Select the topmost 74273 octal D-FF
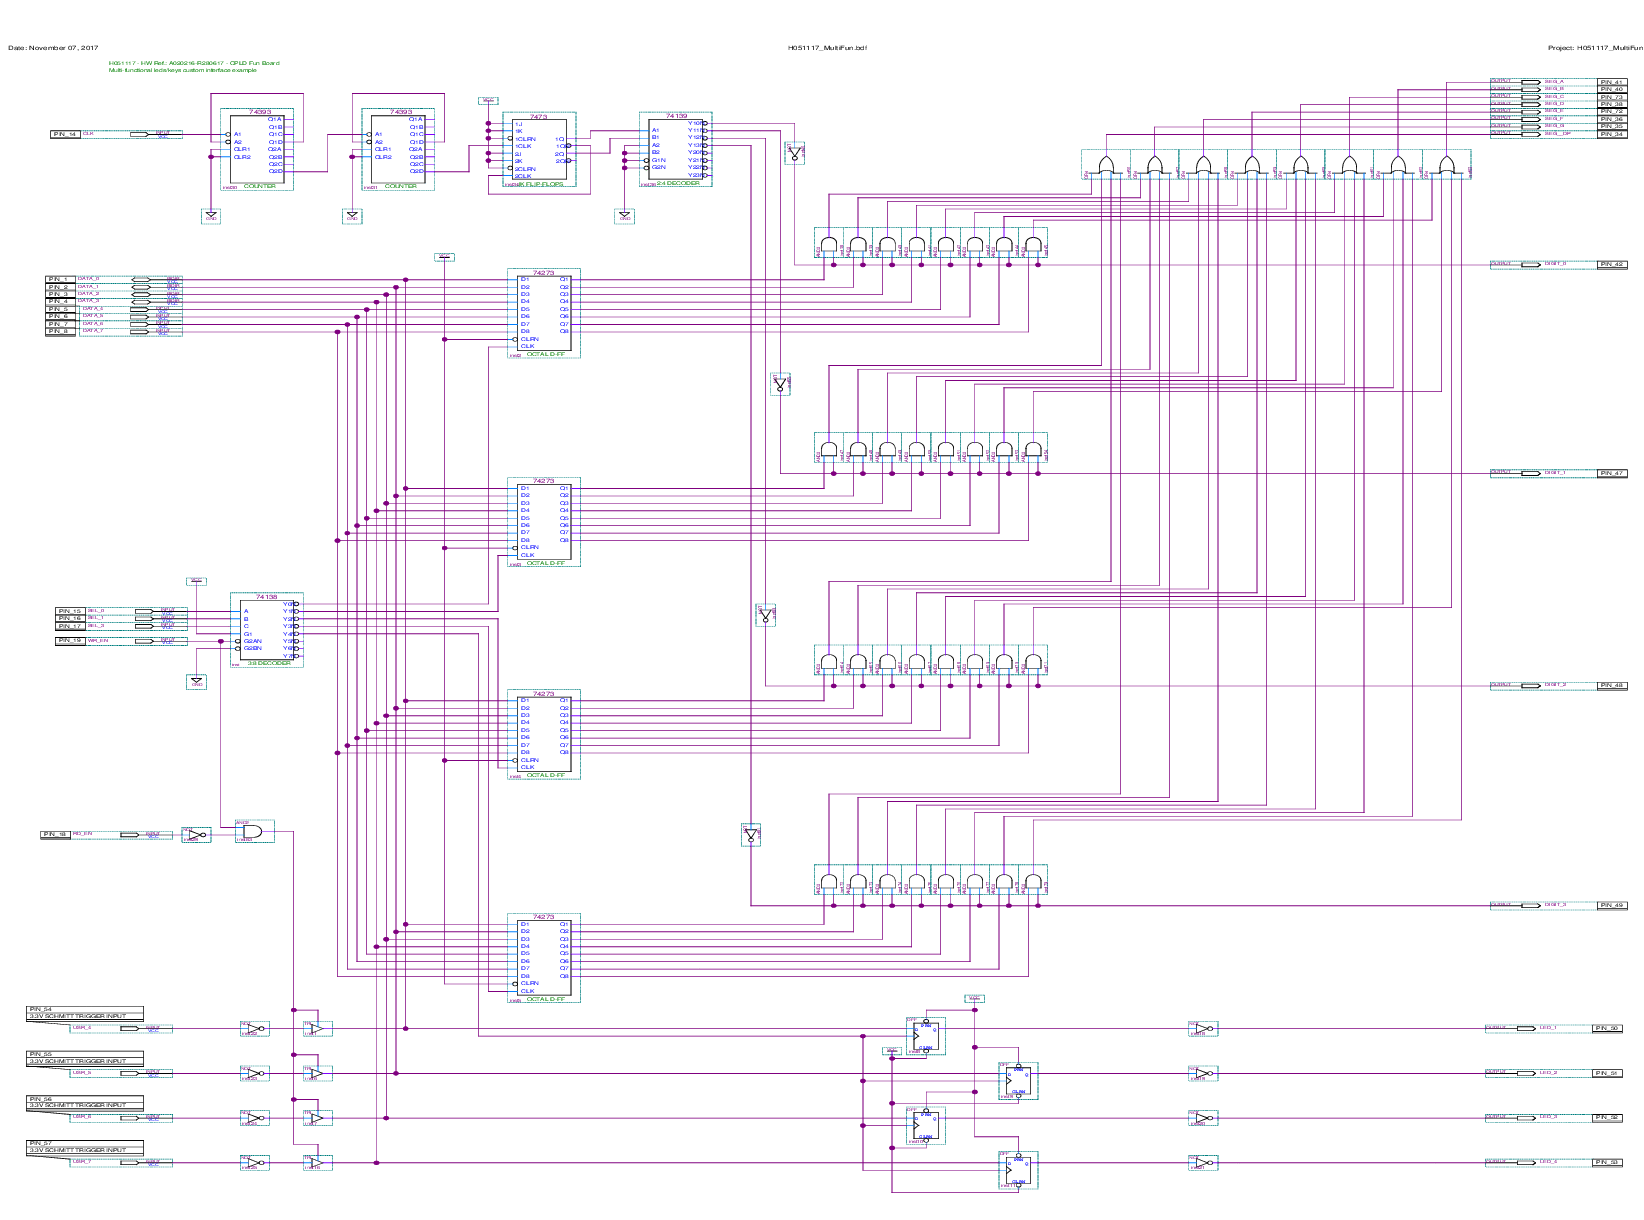This screenshot has width=1644, height=1220. point(543,313)
